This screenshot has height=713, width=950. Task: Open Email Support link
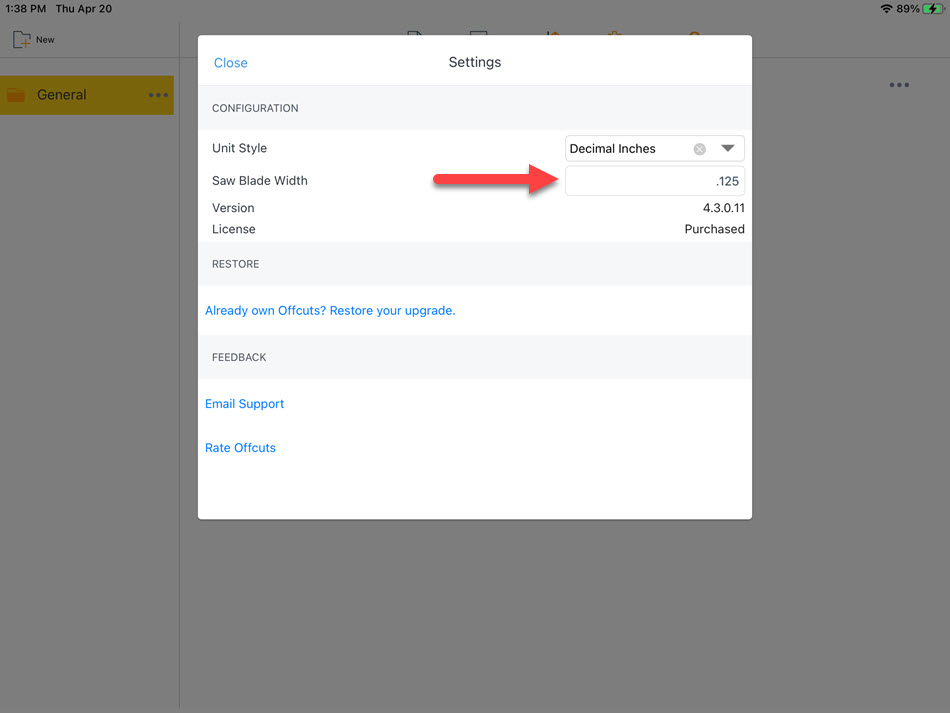pyautogui.click(x=244, y=404)
